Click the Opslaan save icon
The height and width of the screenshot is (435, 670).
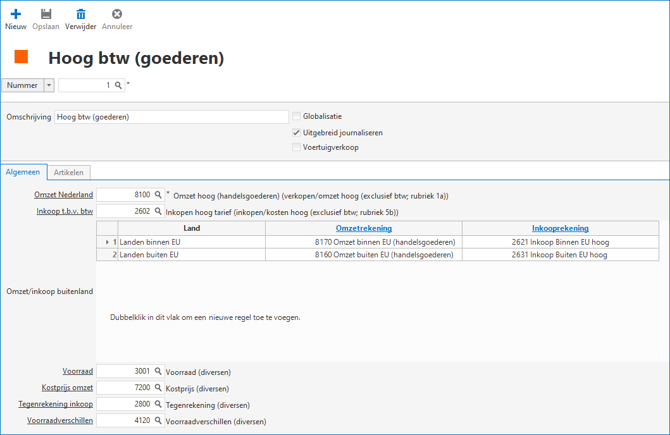(x=46, y=14)
